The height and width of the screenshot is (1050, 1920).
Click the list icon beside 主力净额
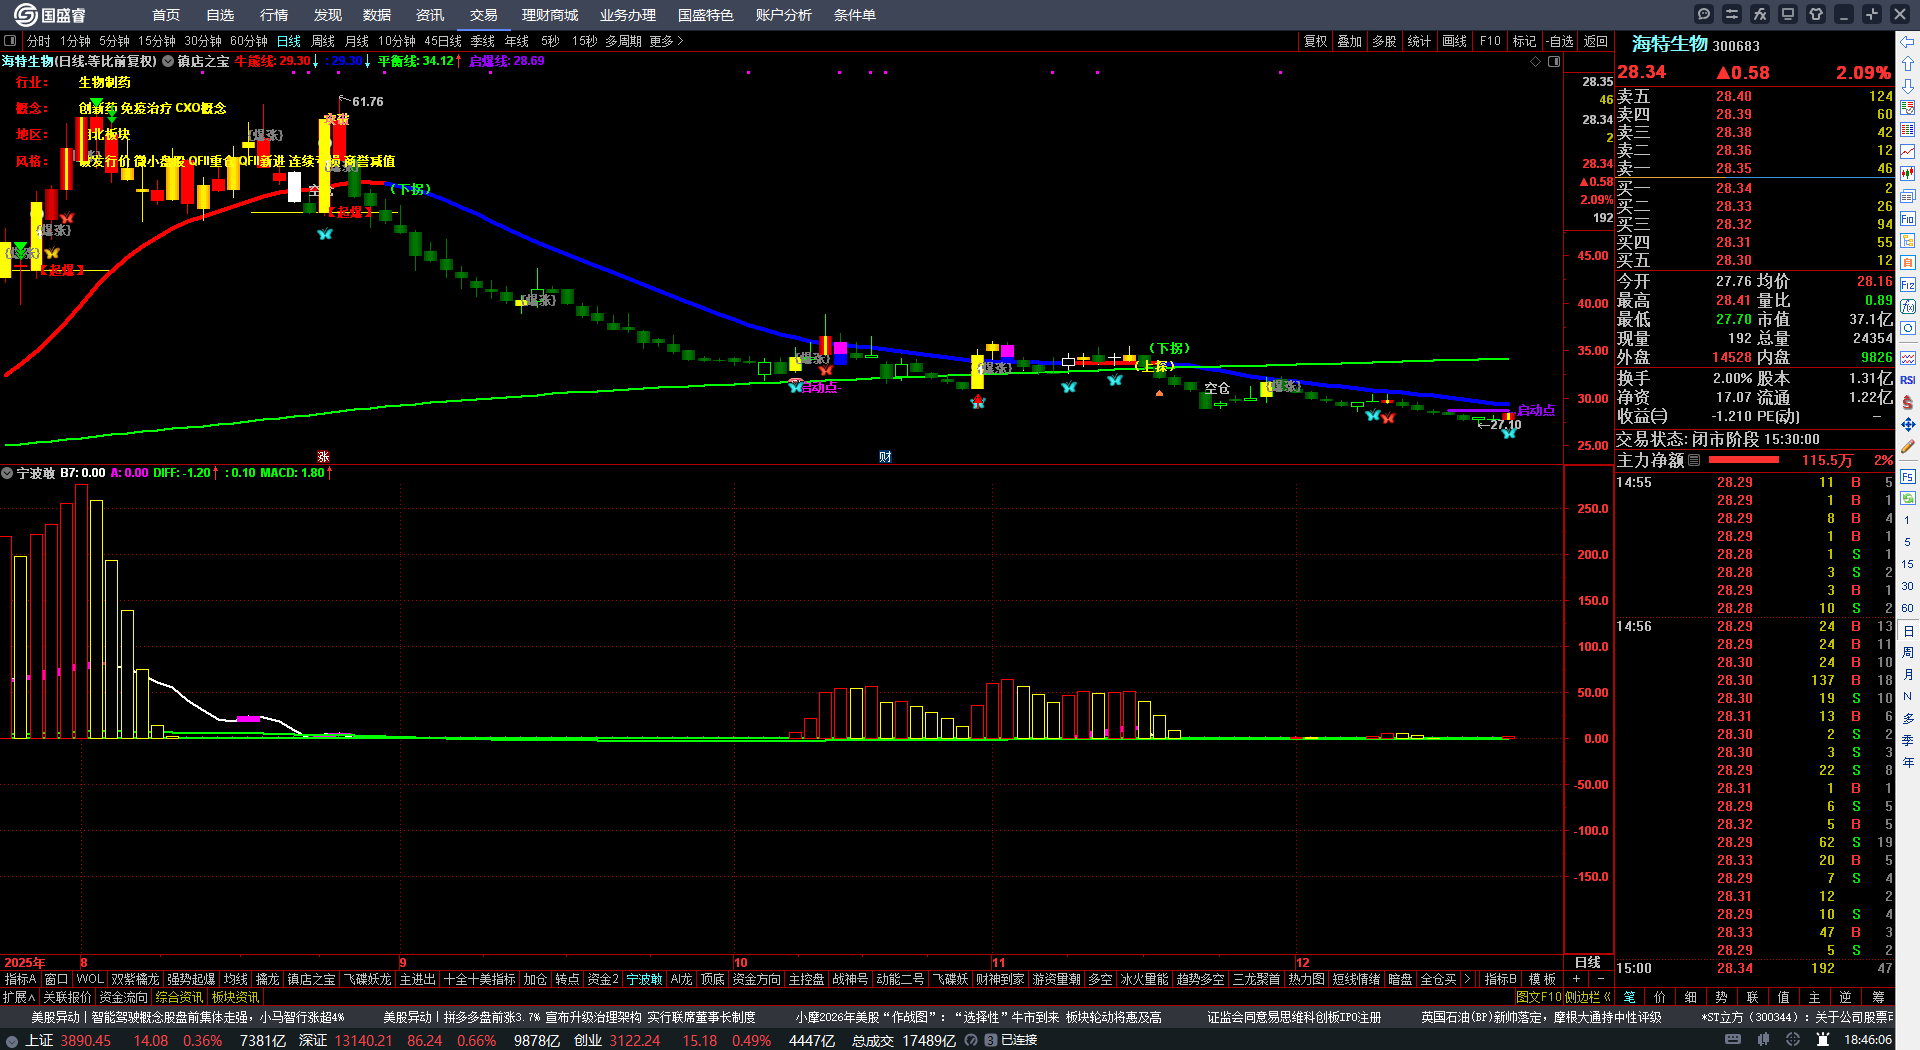(x=1694, y=460)
